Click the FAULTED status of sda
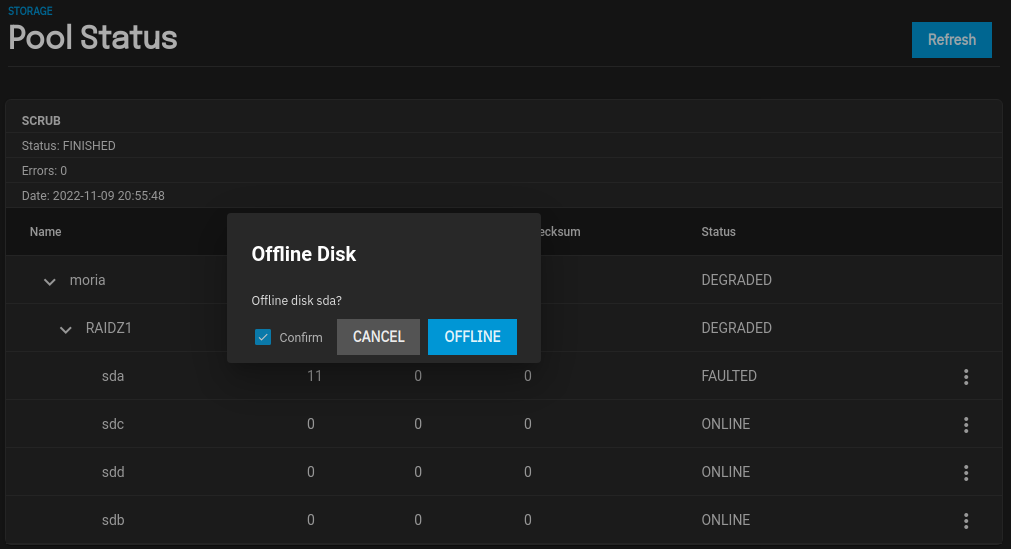The width and height of the screenshot is (1011, 549). pyautogui.click(x=729, y=377)
